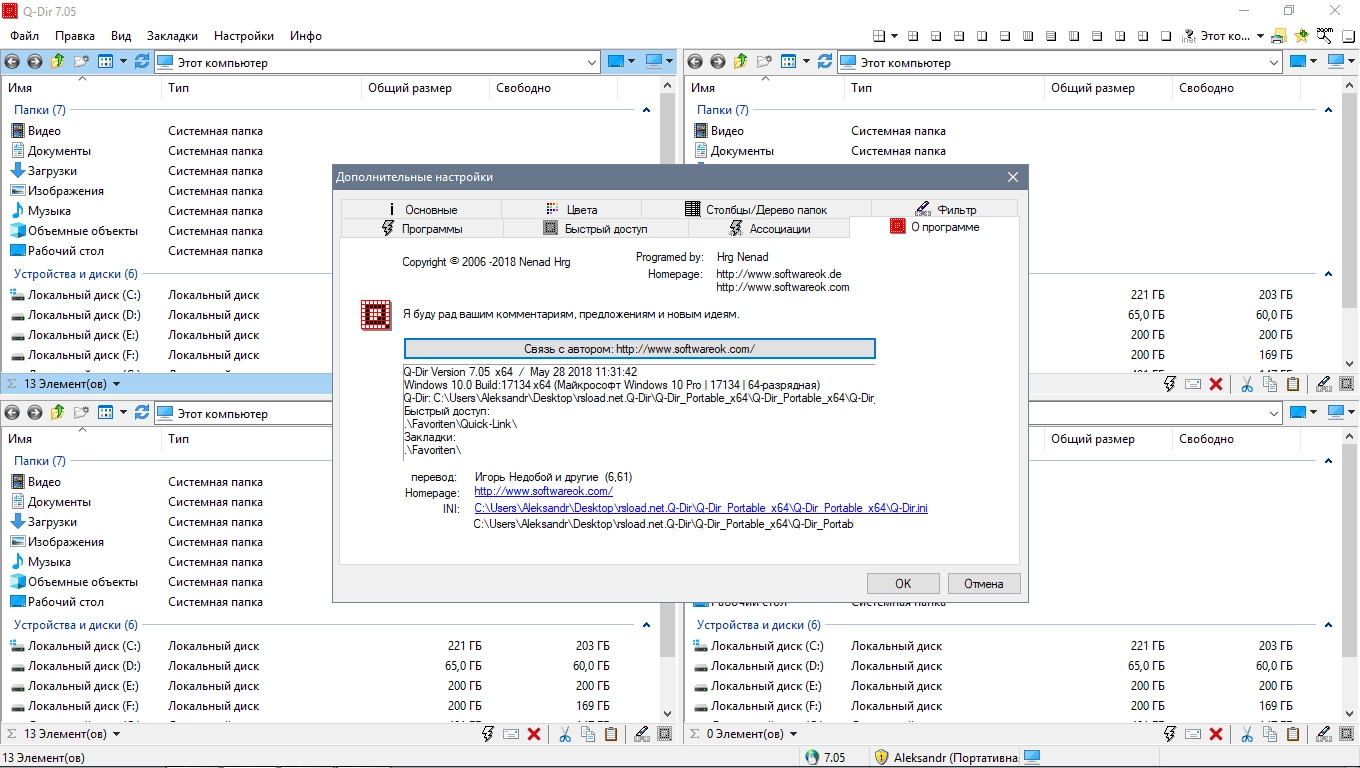
Task: Switch to the Цвета tab
Action: point(571,210)
